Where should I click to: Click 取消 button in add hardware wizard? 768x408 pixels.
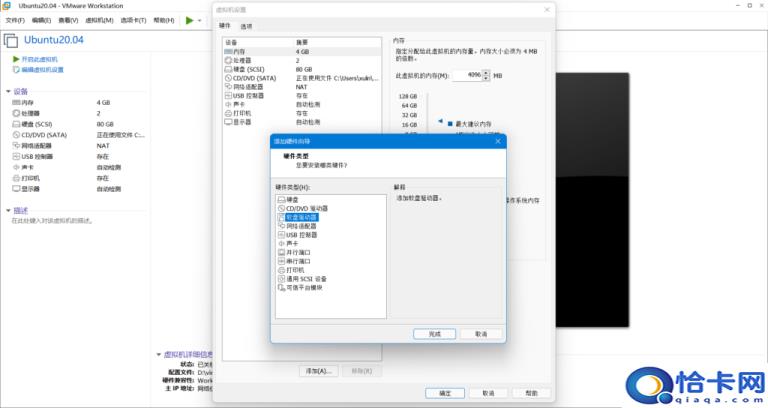click(x=481, y=334)
